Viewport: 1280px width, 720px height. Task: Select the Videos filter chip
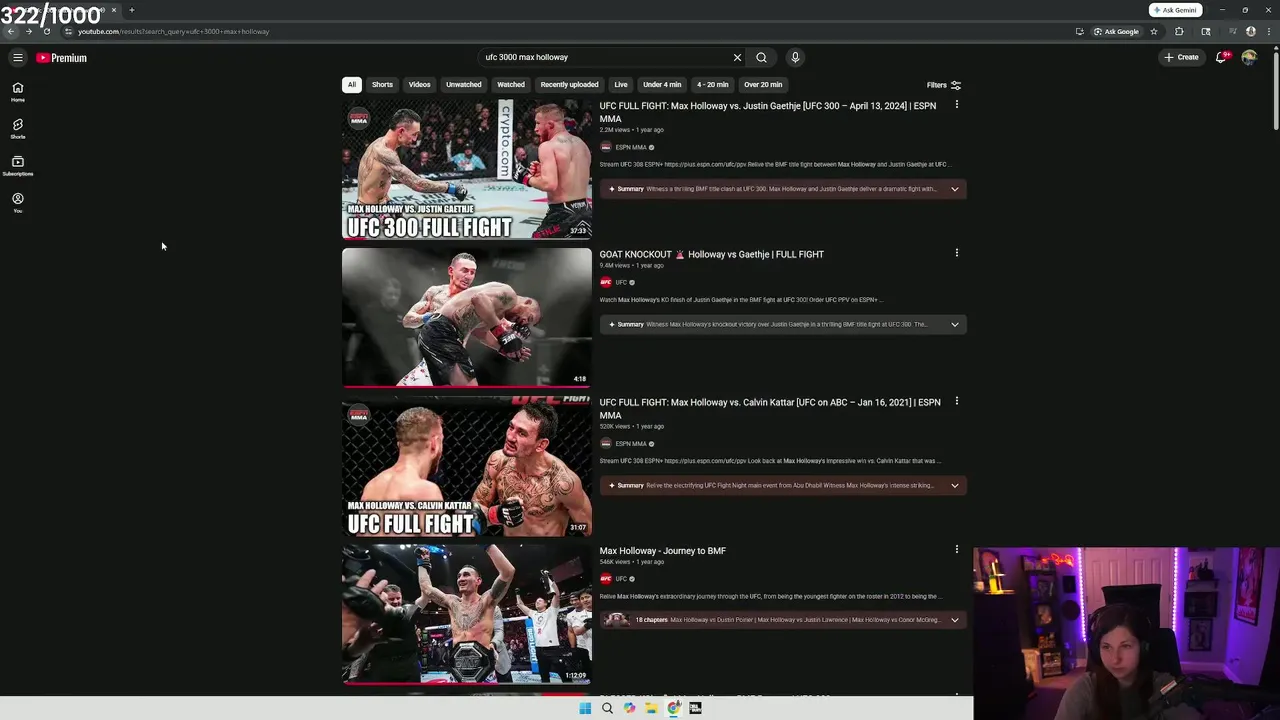pyautogui.click(x=419, y=85)
